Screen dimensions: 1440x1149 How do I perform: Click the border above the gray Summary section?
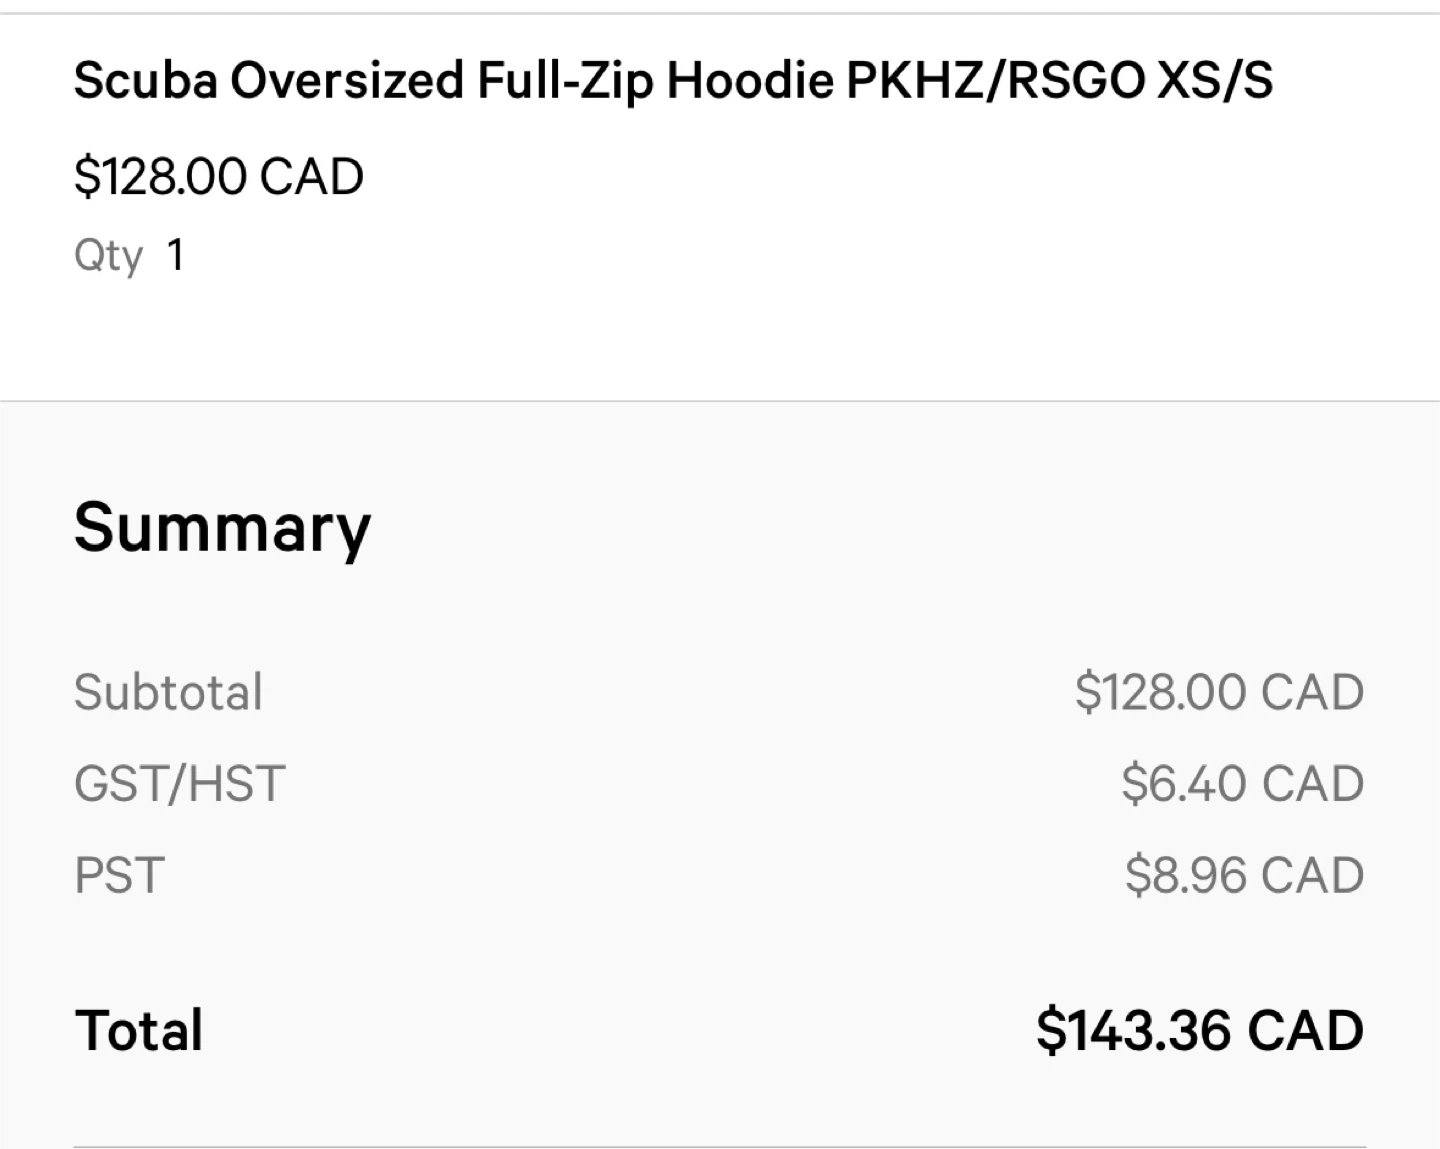[720, 401]
